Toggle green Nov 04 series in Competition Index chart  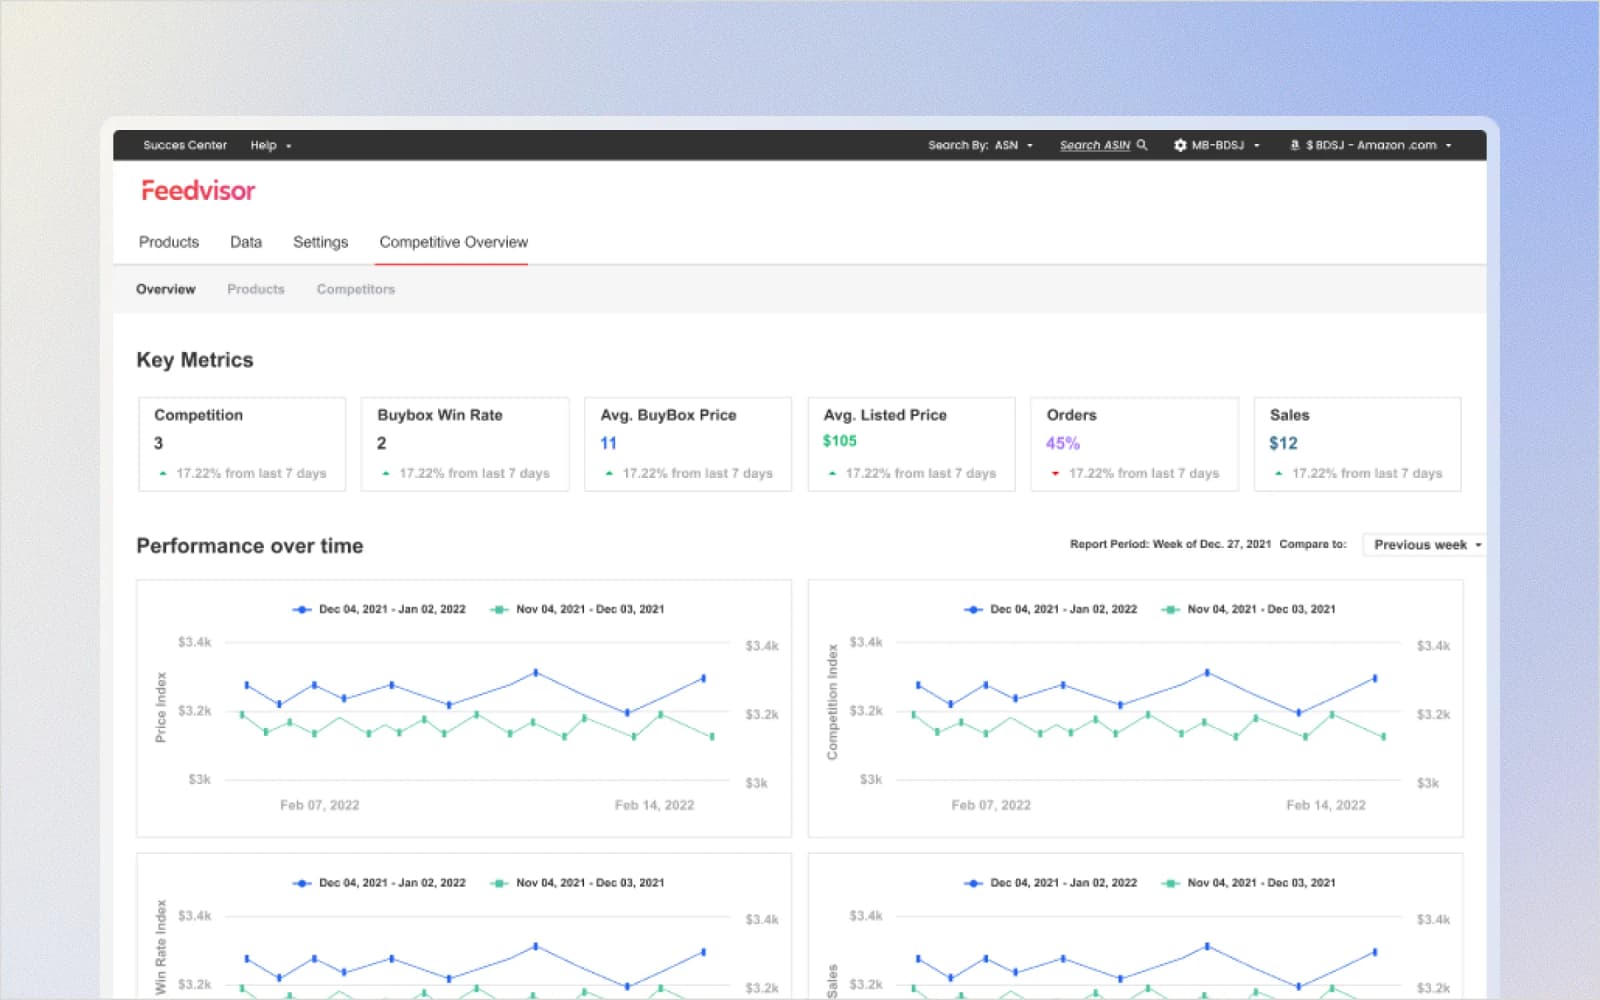click(1248, 609)
